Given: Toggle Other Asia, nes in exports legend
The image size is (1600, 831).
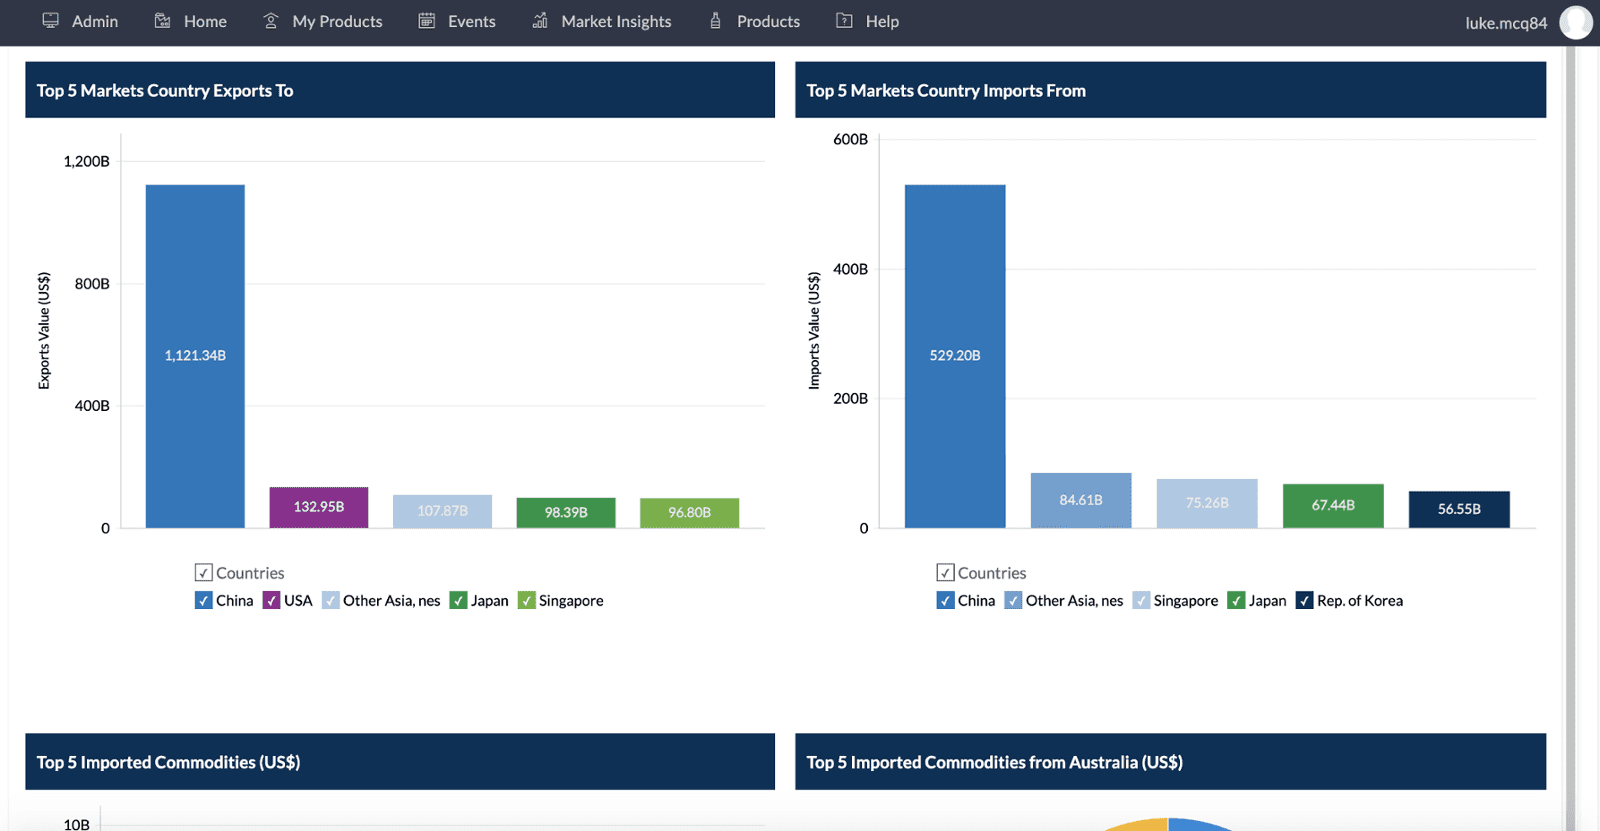Looking at the screenshot, I should (x=330, y=600).
